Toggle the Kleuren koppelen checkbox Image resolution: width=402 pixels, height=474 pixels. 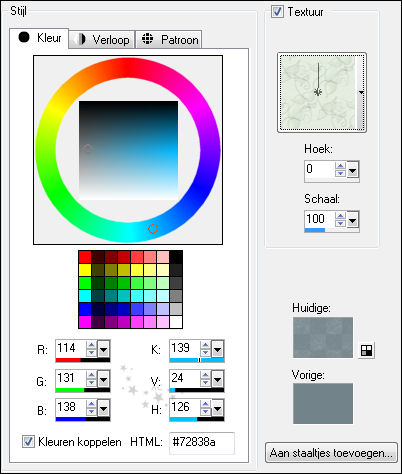(x=28, y=441)
